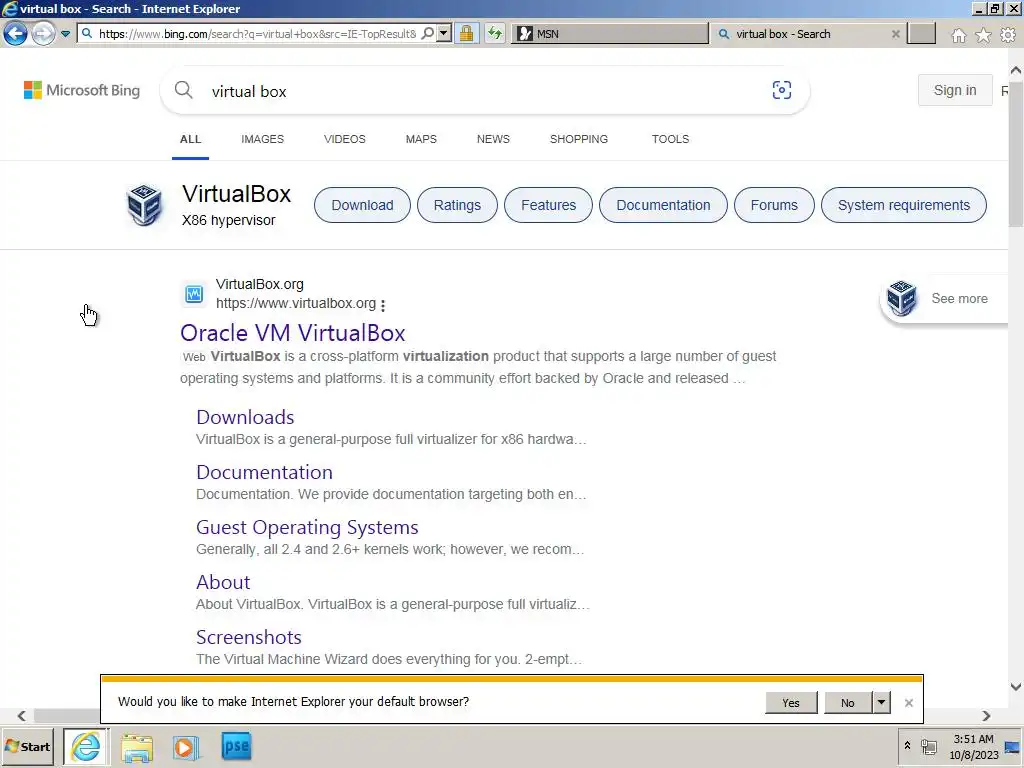Click the VirtualBox.org site favicon
The width and height of the screenshot is (1024, 768).
[194, 294]
